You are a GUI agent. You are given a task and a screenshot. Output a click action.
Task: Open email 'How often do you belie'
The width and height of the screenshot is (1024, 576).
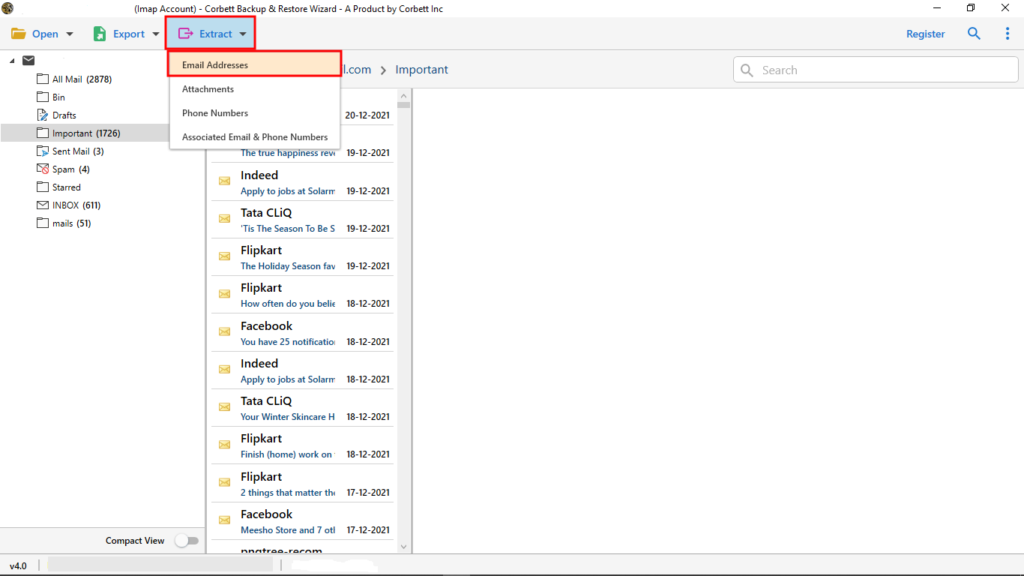(x=302, y=295)
